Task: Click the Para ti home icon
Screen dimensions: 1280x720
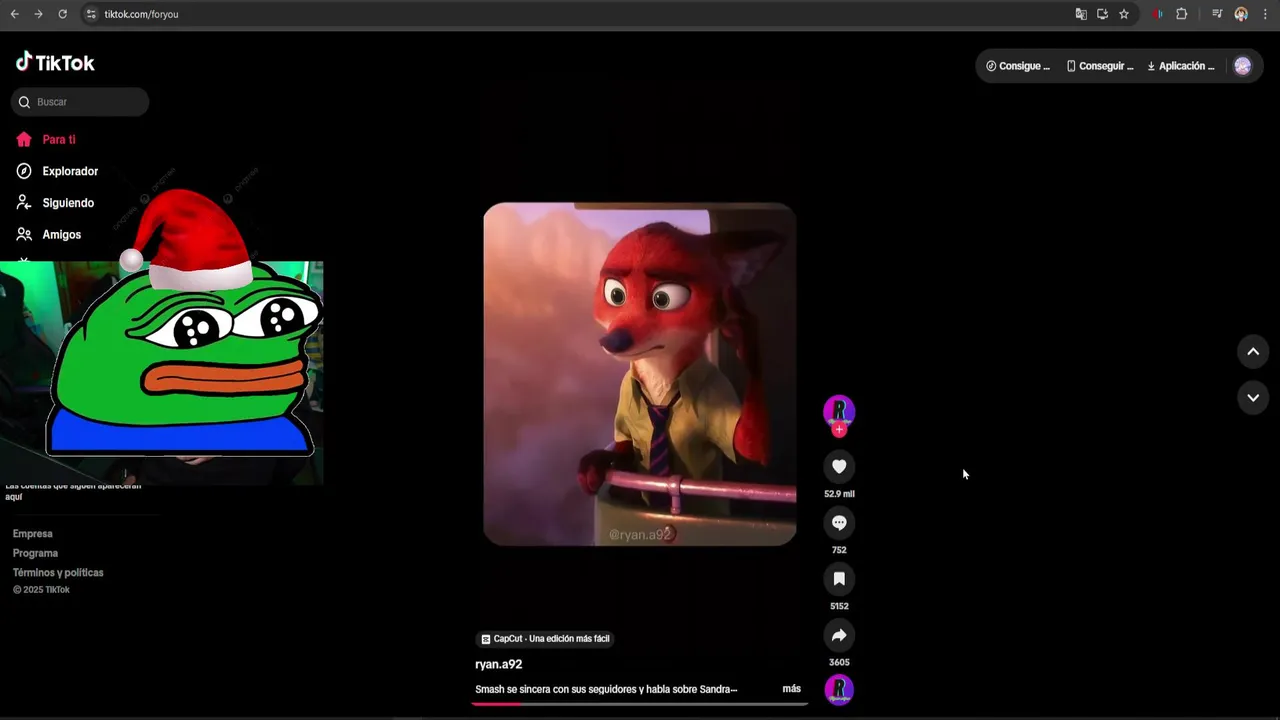Action: click(x=24, y=140)
